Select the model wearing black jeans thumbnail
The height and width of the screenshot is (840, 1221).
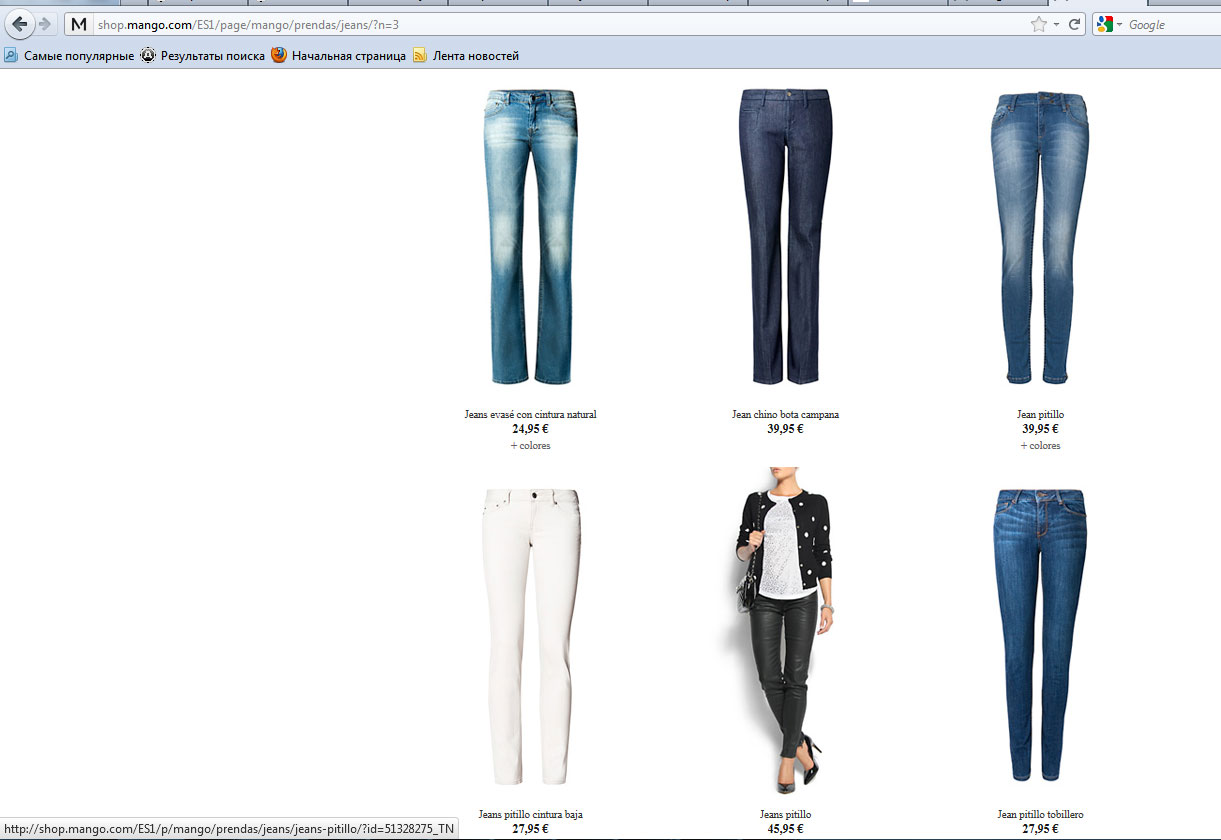point(785,630)
